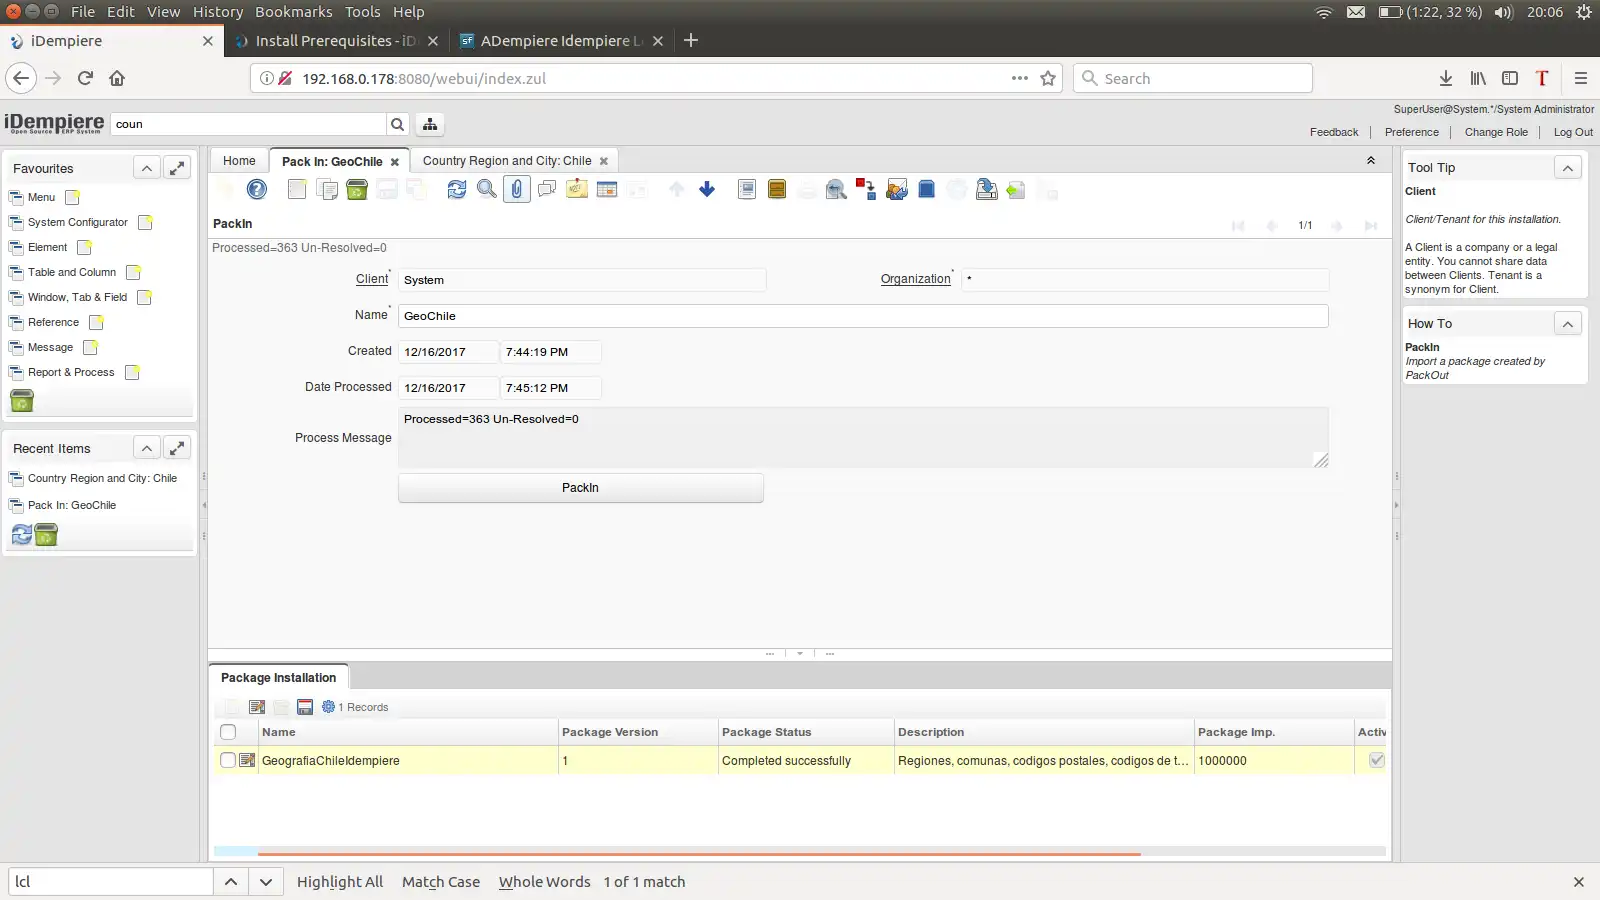Toggle the select-all checkbox in Package Installation header
The width and height of the screenshot is (1600, 900).
click(228, 732)
